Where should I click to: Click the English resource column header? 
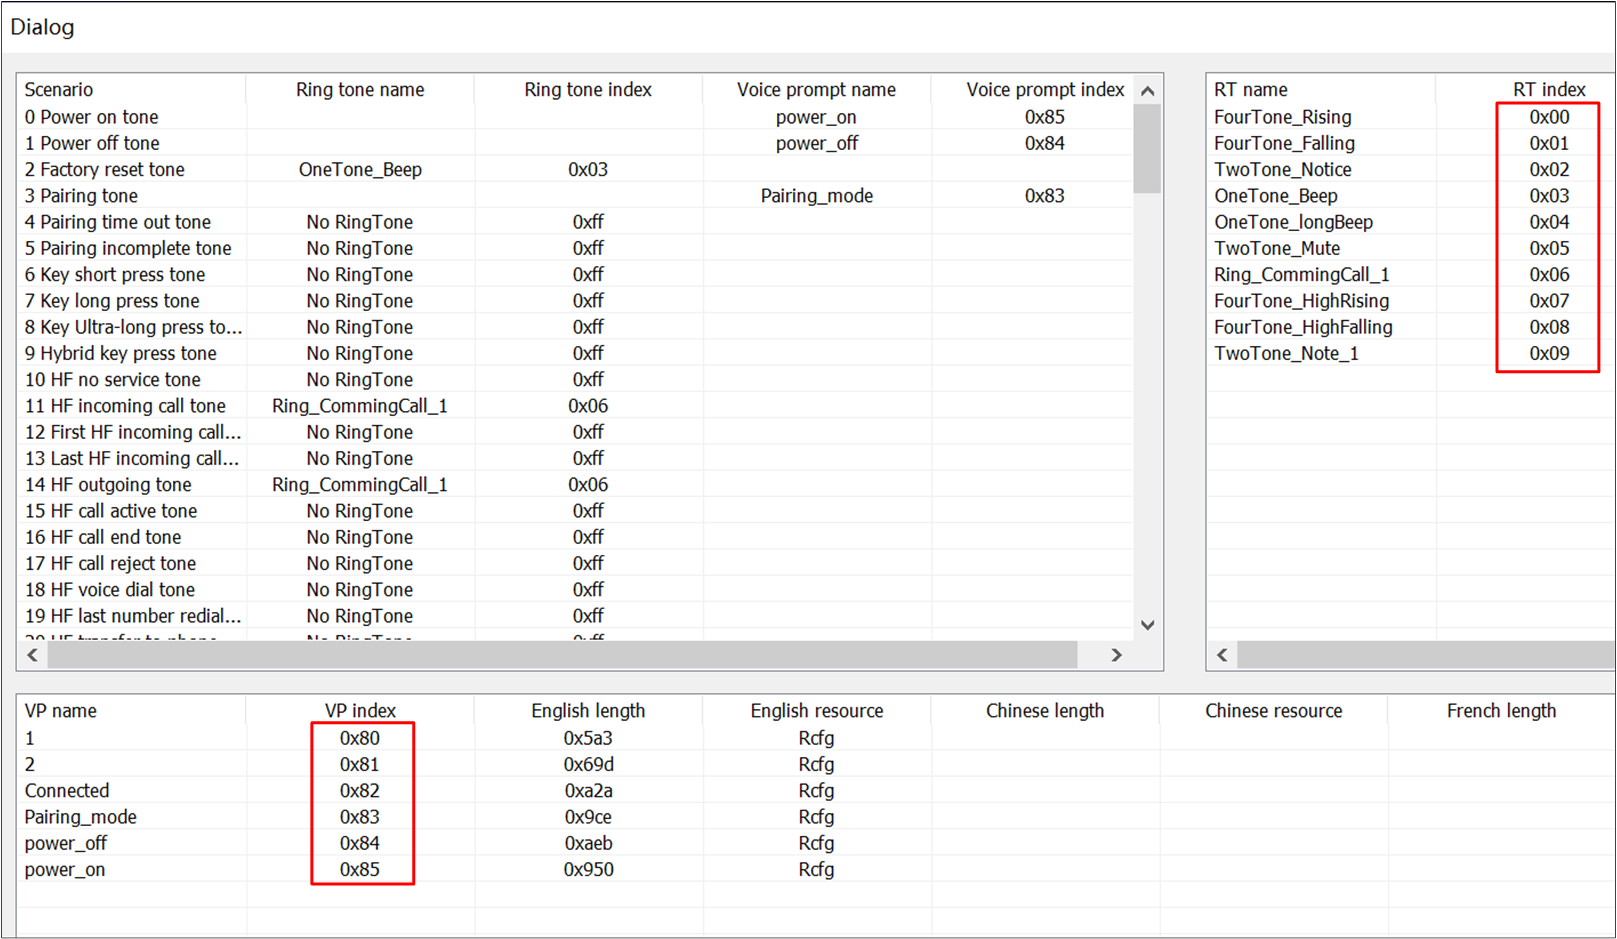[x=817, y=711]
